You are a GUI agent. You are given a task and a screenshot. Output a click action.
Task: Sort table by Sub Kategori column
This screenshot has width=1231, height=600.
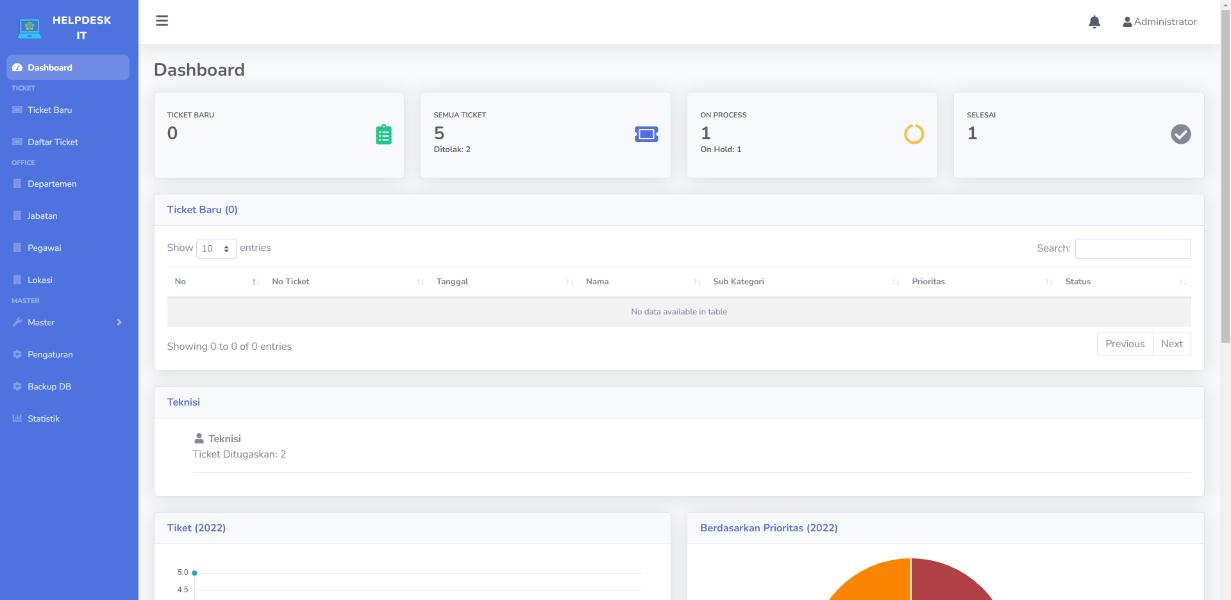[804, 282]
